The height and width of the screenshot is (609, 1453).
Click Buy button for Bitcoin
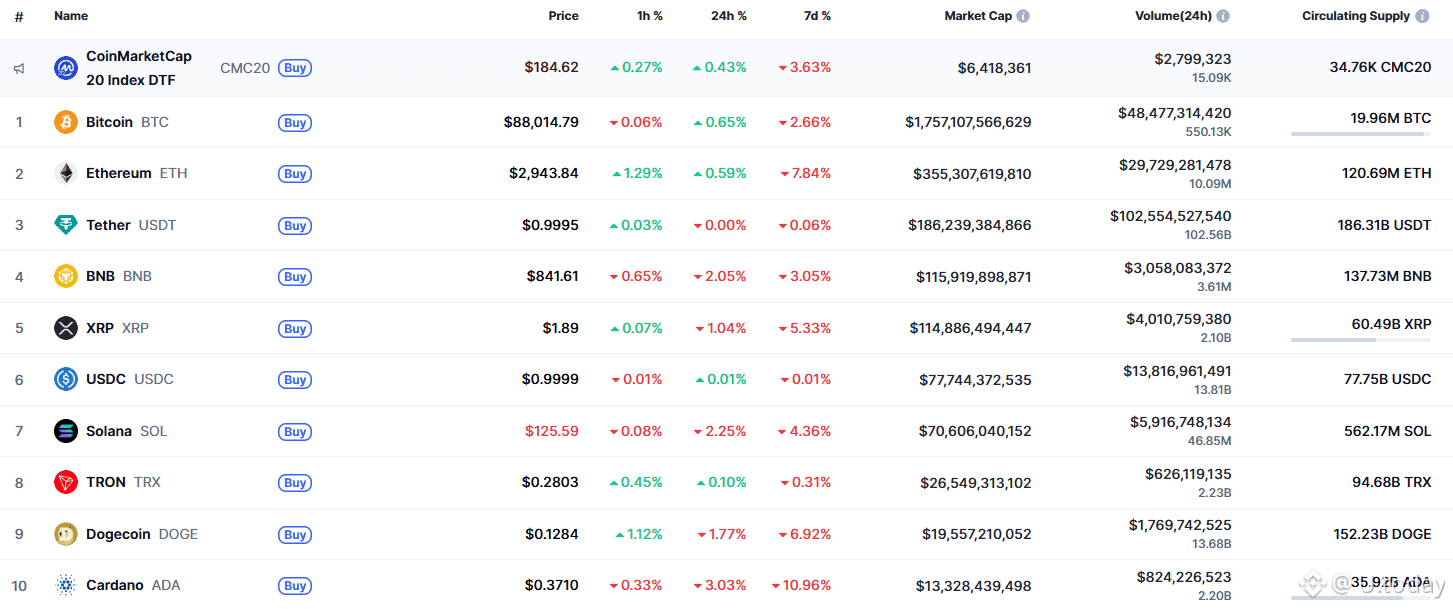click(295, 123)
